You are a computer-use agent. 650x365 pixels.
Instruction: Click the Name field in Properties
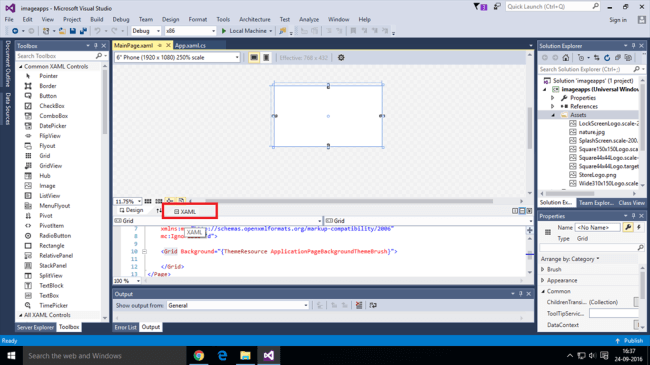point(597,227)
